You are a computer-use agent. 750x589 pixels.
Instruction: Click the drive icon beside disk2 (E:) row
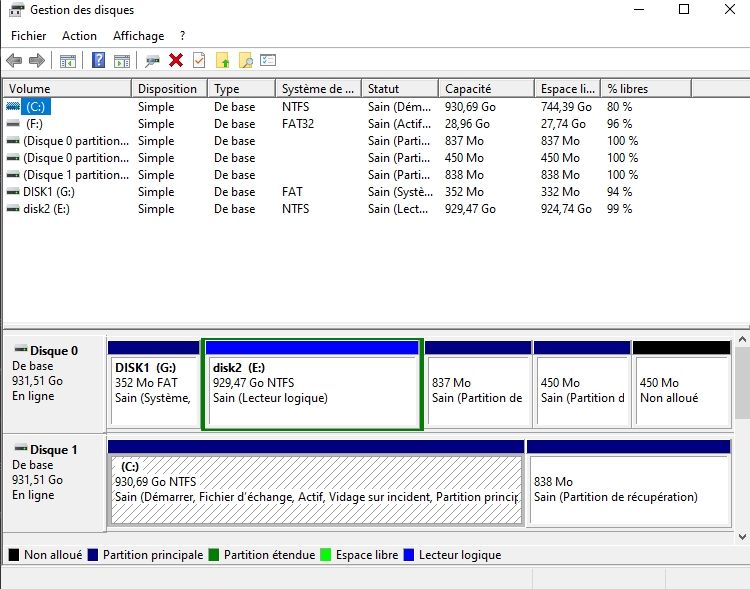13,209
